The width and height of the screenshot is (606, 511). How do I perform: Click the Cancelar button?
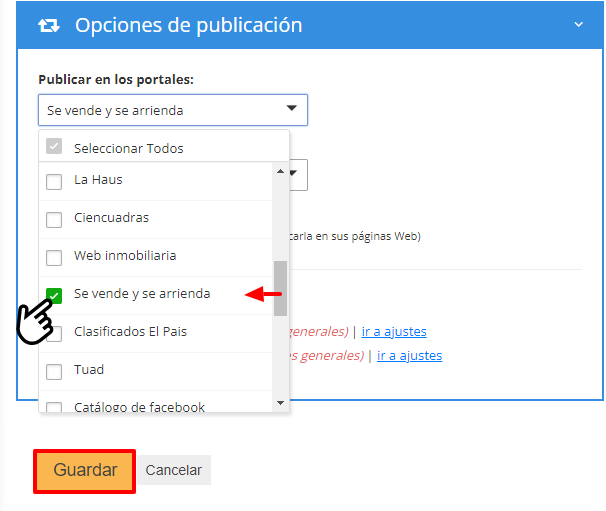pos(173,470)
